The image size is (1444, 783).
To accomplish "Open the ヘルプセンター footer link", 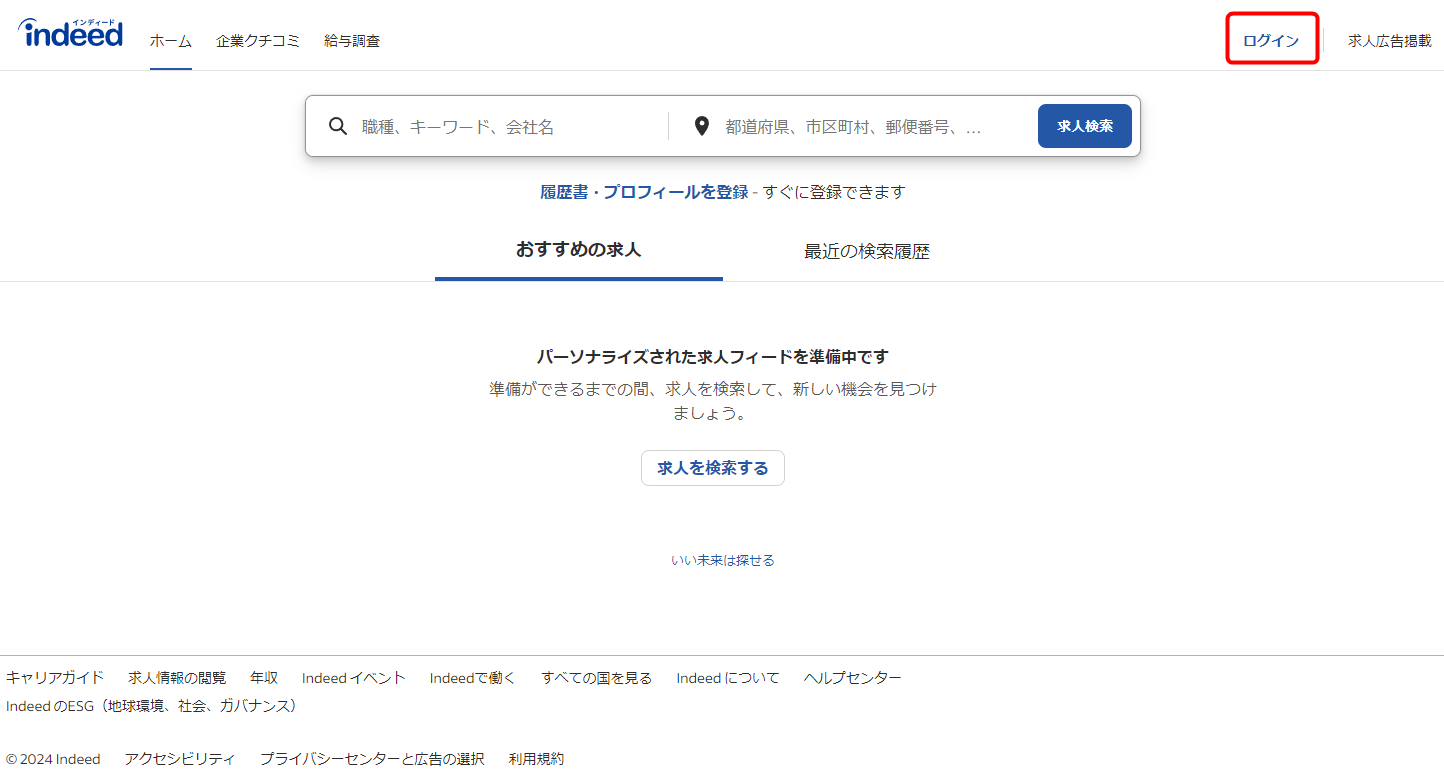I will click(x=851, y=677).
